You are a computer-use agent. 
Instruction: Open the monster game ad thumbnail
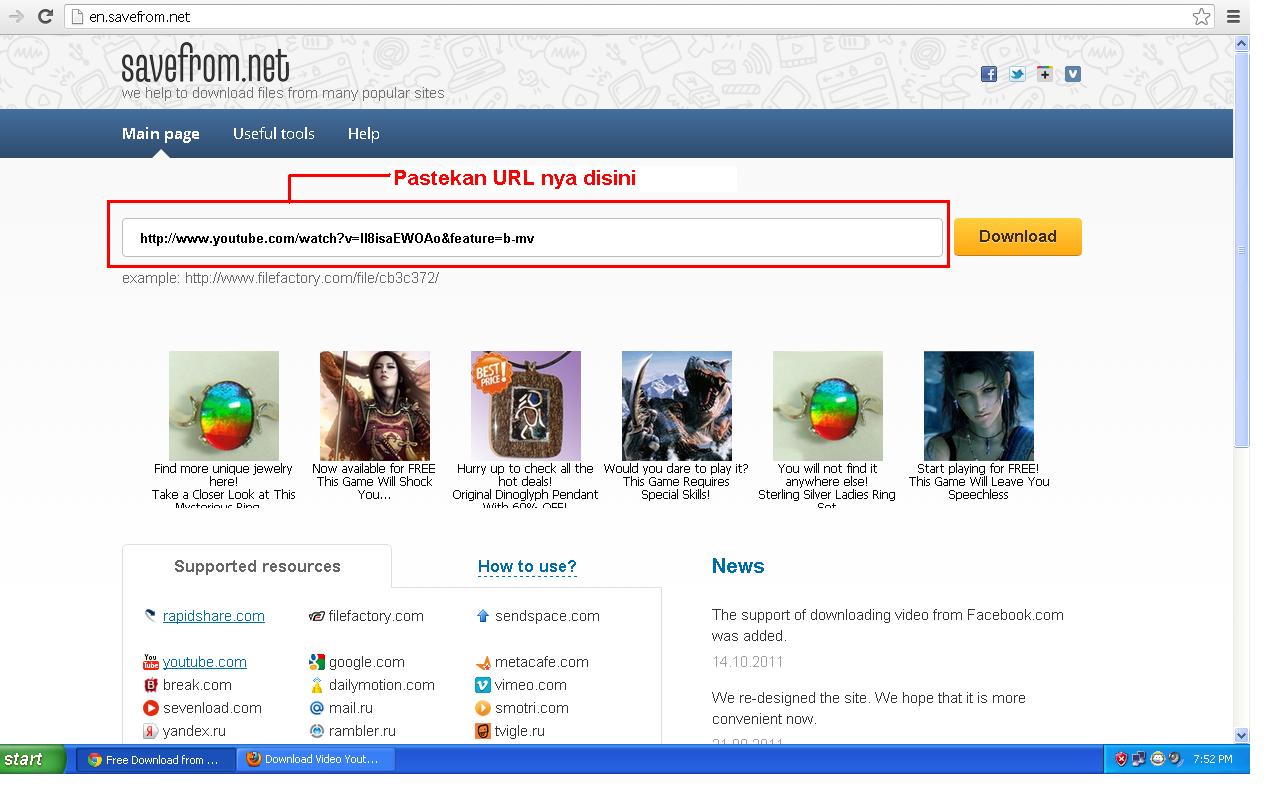pos(677,406)
